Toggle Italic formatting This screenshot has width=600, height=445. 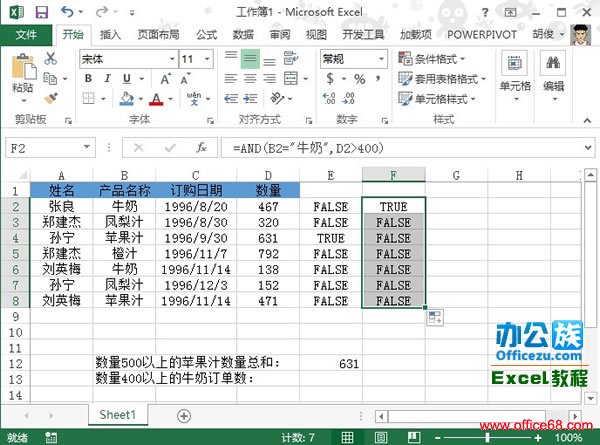[x=108, y=78]
